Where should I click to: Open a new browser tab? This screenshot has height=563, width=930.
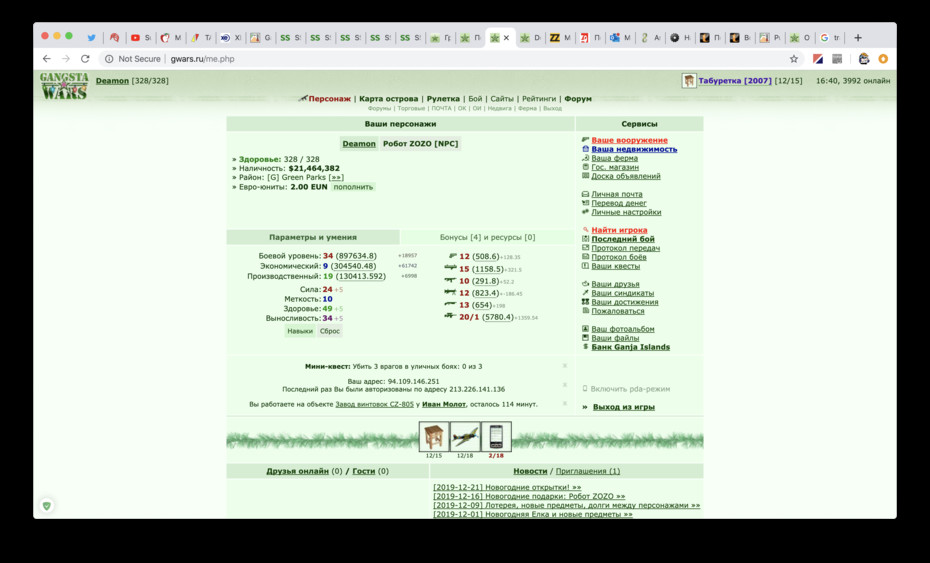[858, 37]
